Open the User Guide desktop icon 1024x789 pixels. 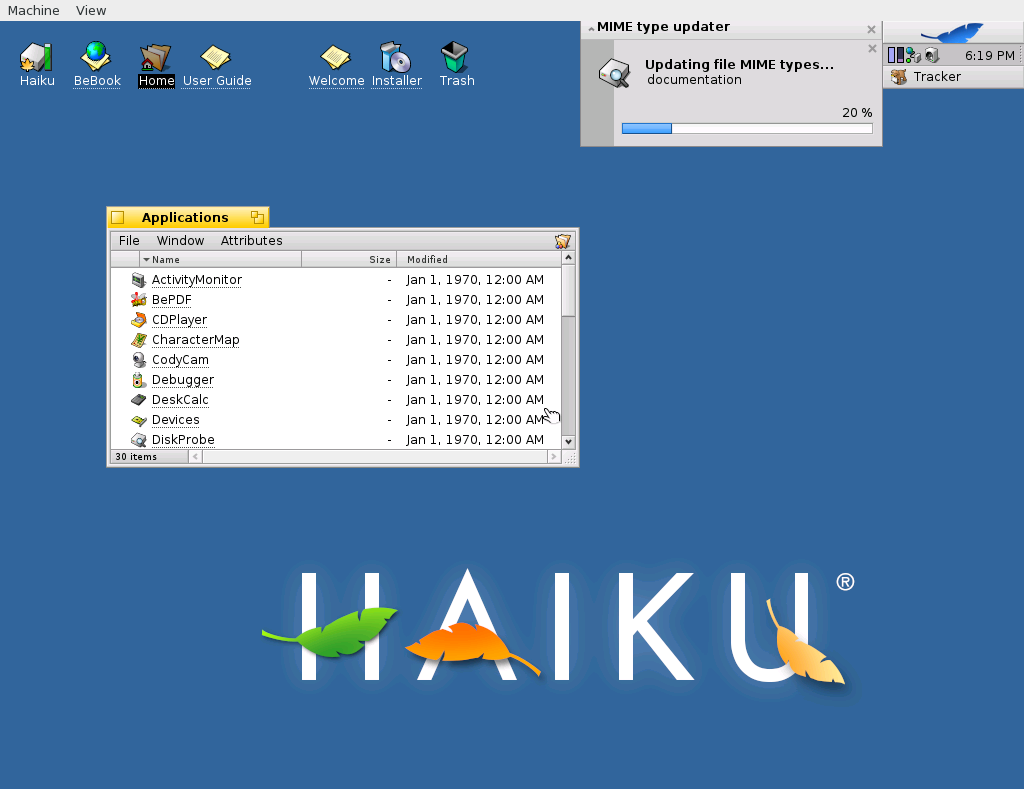tap(216, 57)
